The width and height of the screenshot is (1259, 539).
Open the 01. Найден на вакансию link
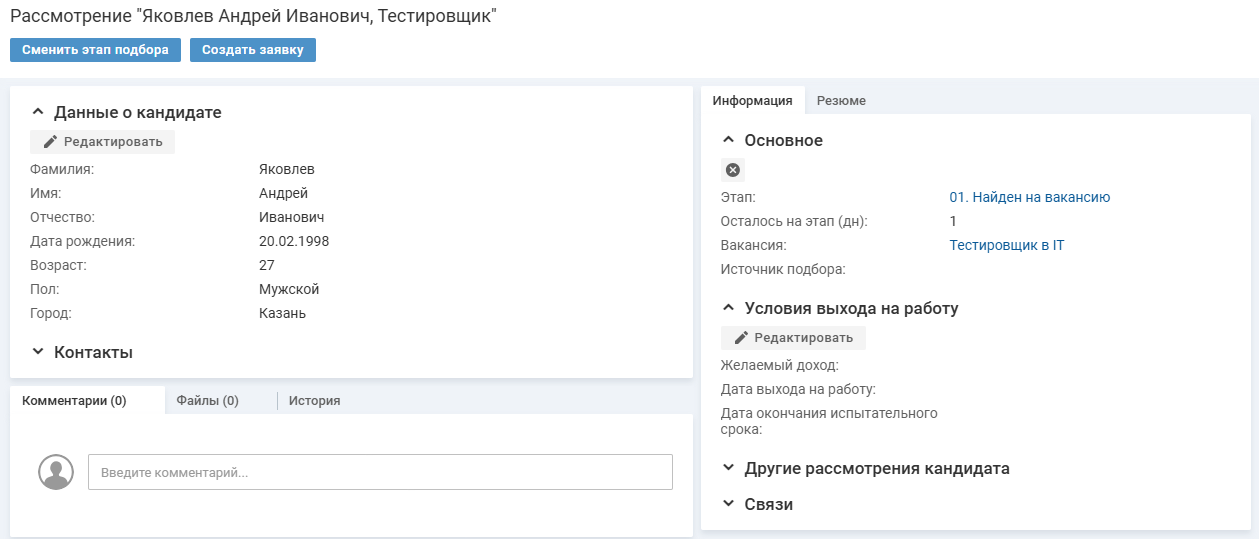tap(1029, 198)
